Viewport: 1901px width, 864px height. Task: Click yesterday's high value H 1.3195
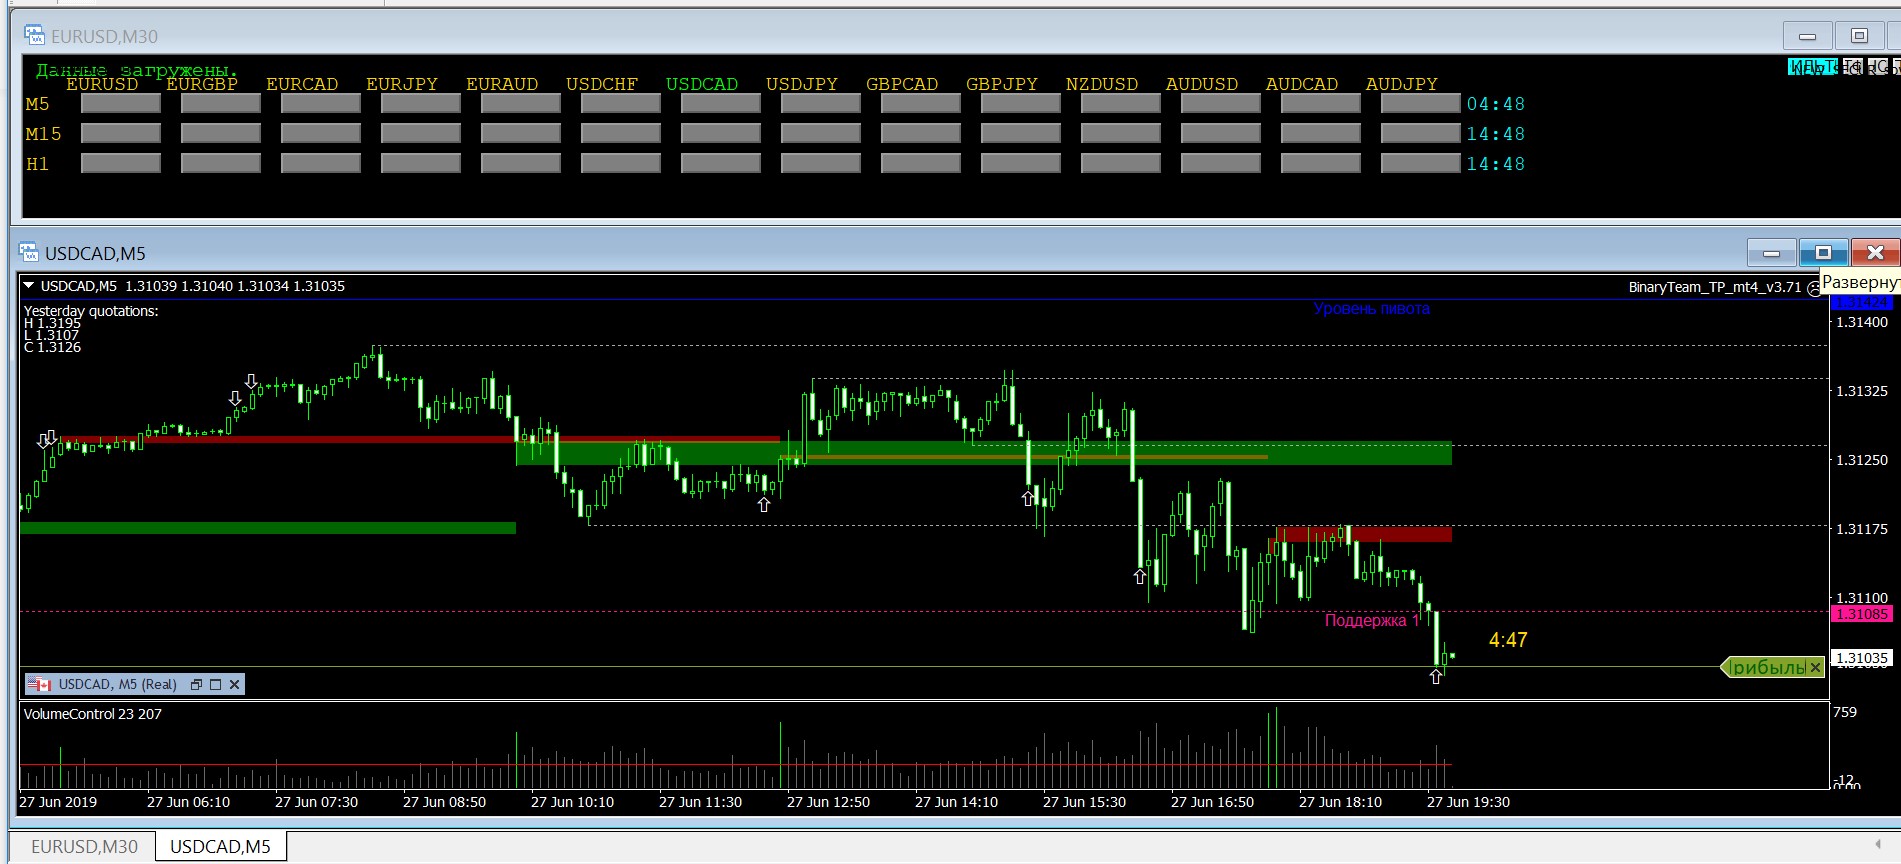(52, 323)
